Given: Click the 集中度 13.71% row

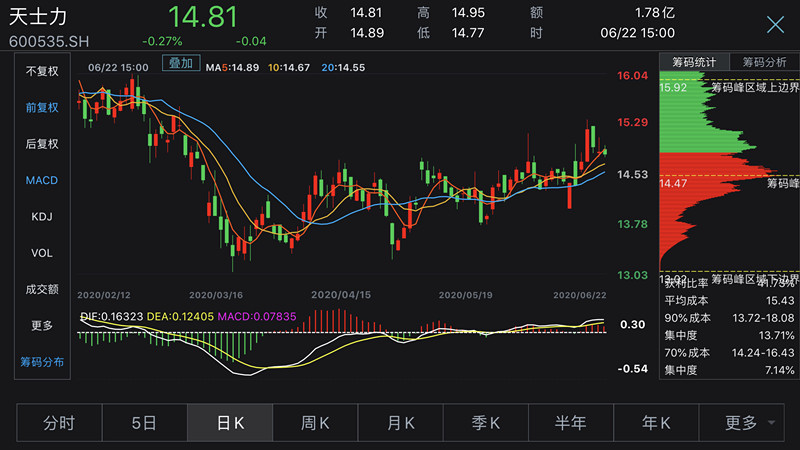Looking at the screenshot, I should click(729, 335).
